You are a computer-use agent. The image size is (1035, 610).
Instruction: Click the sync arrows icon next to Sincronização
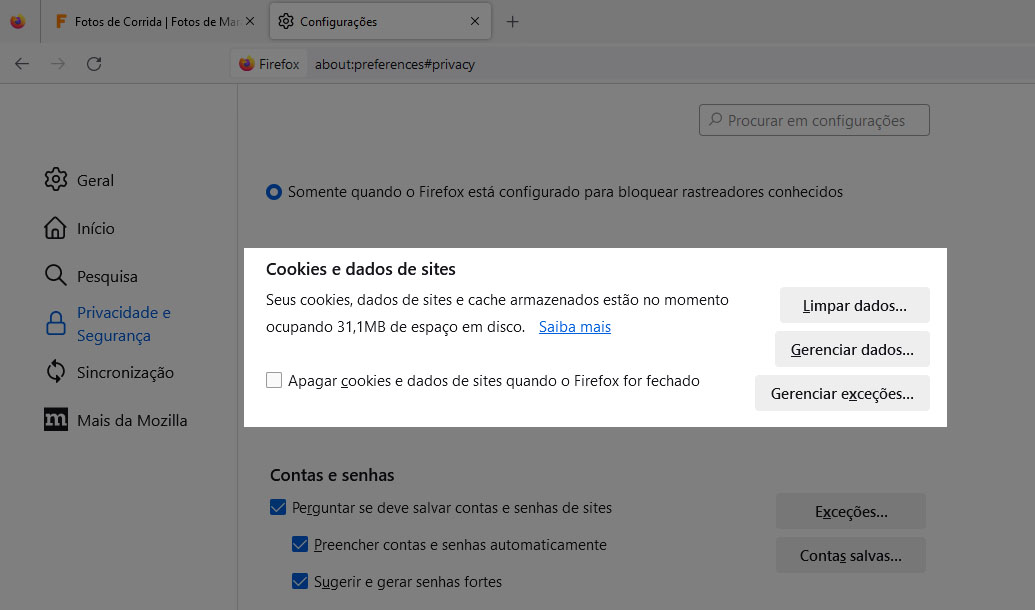[55, 372]
